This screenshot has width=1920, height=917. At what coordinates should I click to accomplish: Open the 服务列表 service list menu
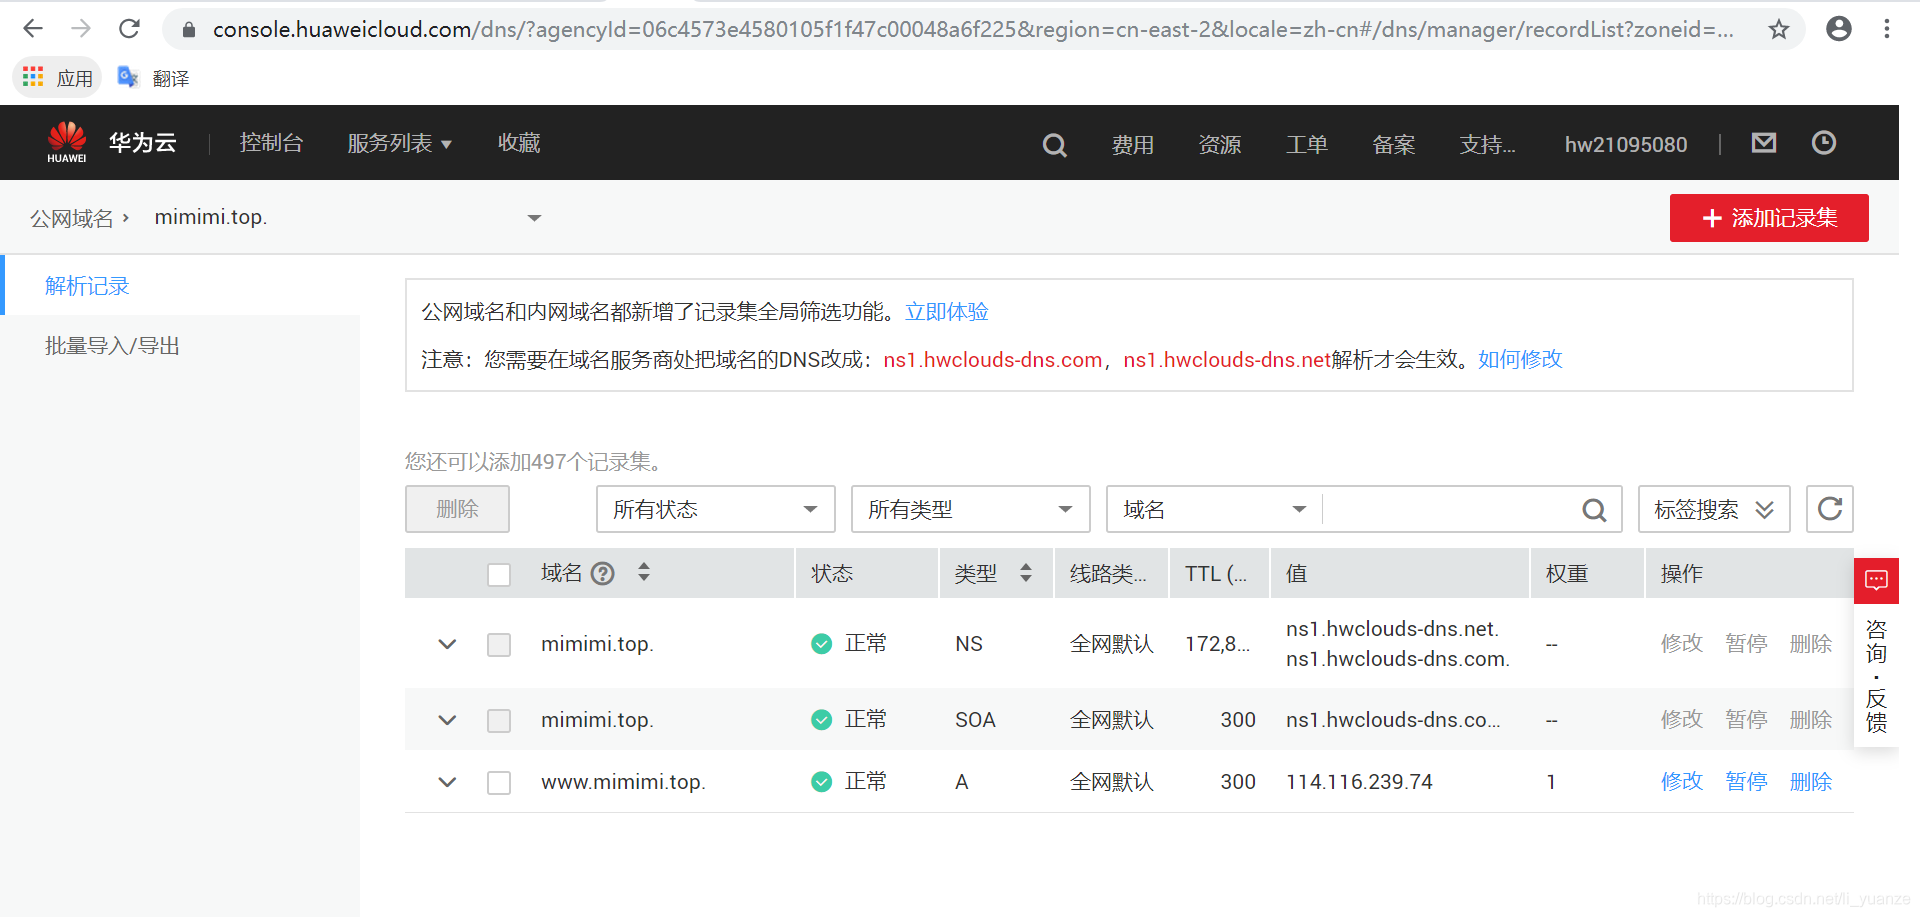(399, 143)
